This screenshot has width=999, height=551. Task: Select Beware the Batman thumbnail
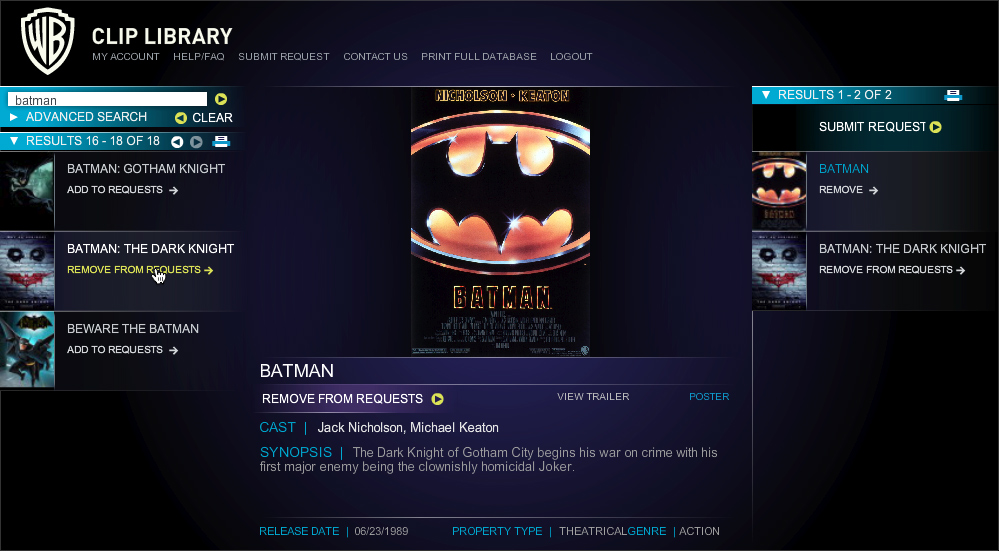coord(27,350)
